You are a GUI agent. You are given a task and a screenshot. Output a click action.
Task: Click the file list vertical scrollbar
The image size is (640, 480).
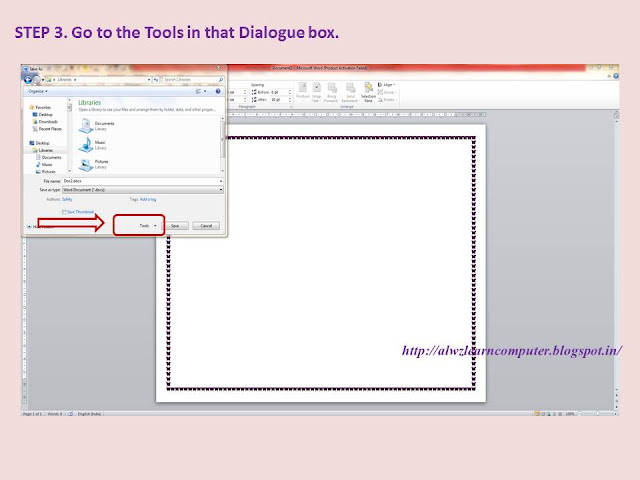tap(222, 145)
